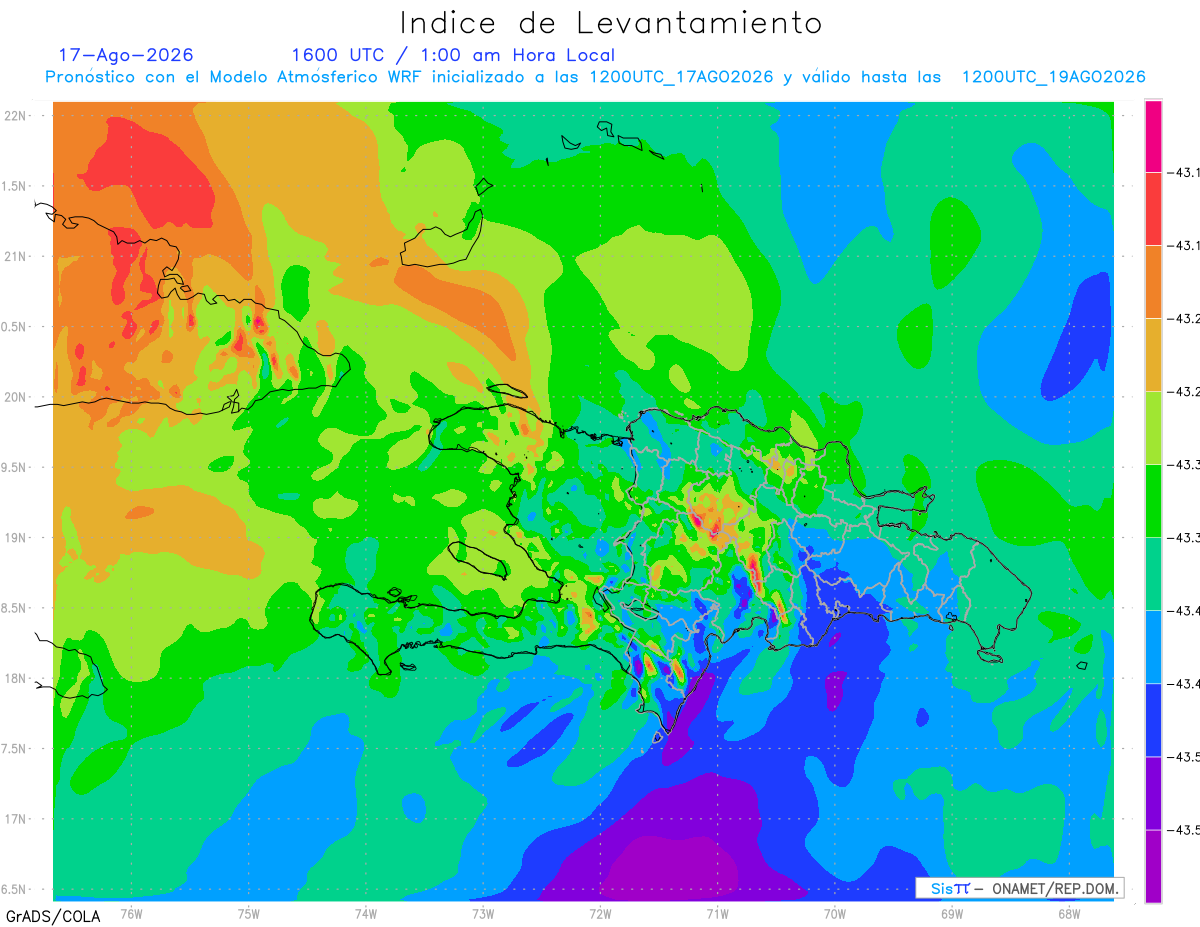Click the '22N' latitude label
This screenshot has height=927, width=1200.
[x=17, y=115]
